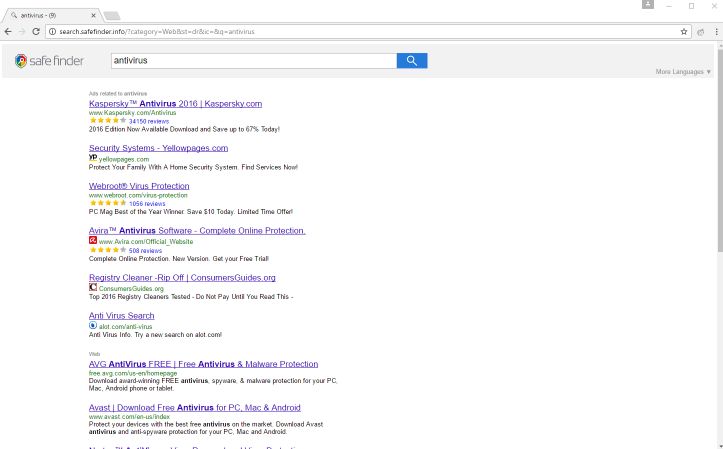Click the extension icon beside the bookmark star
This screenshot has height=449, width=723.
pos(701,32)
